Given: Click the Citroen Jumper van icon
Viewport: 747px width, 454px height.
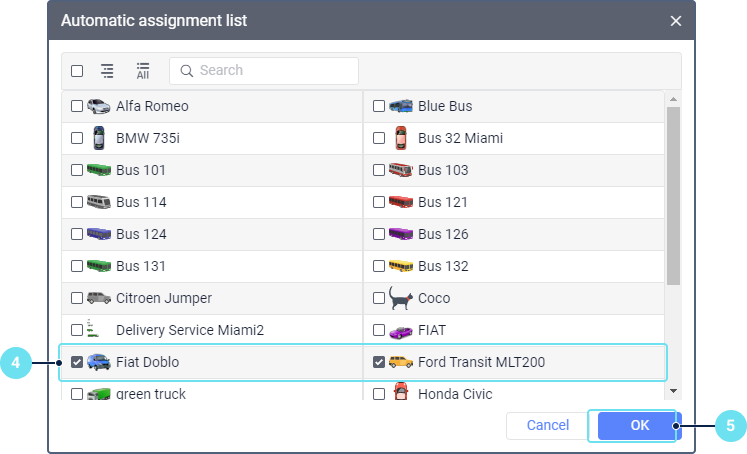Looking at the screenshot, I should 98,298.
